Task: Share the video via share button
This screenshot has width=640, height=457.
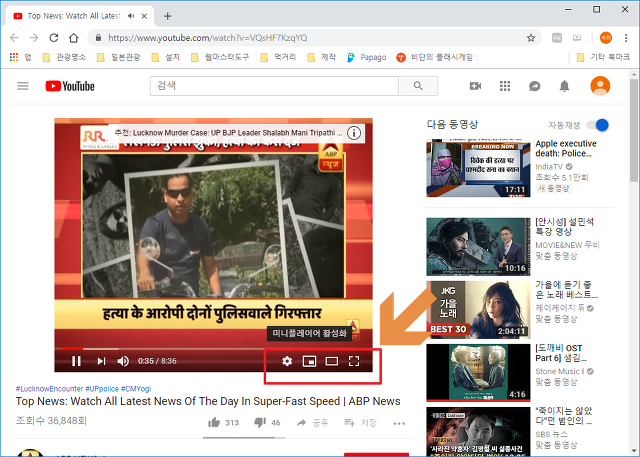Action: [312, 423]
